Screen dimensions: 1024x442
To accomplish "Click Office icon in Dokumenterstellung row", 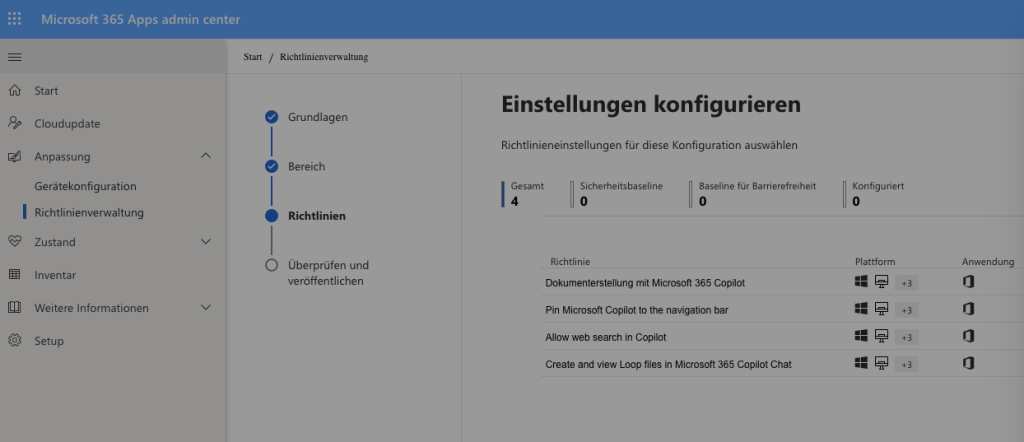I will [x=968, y=281].
